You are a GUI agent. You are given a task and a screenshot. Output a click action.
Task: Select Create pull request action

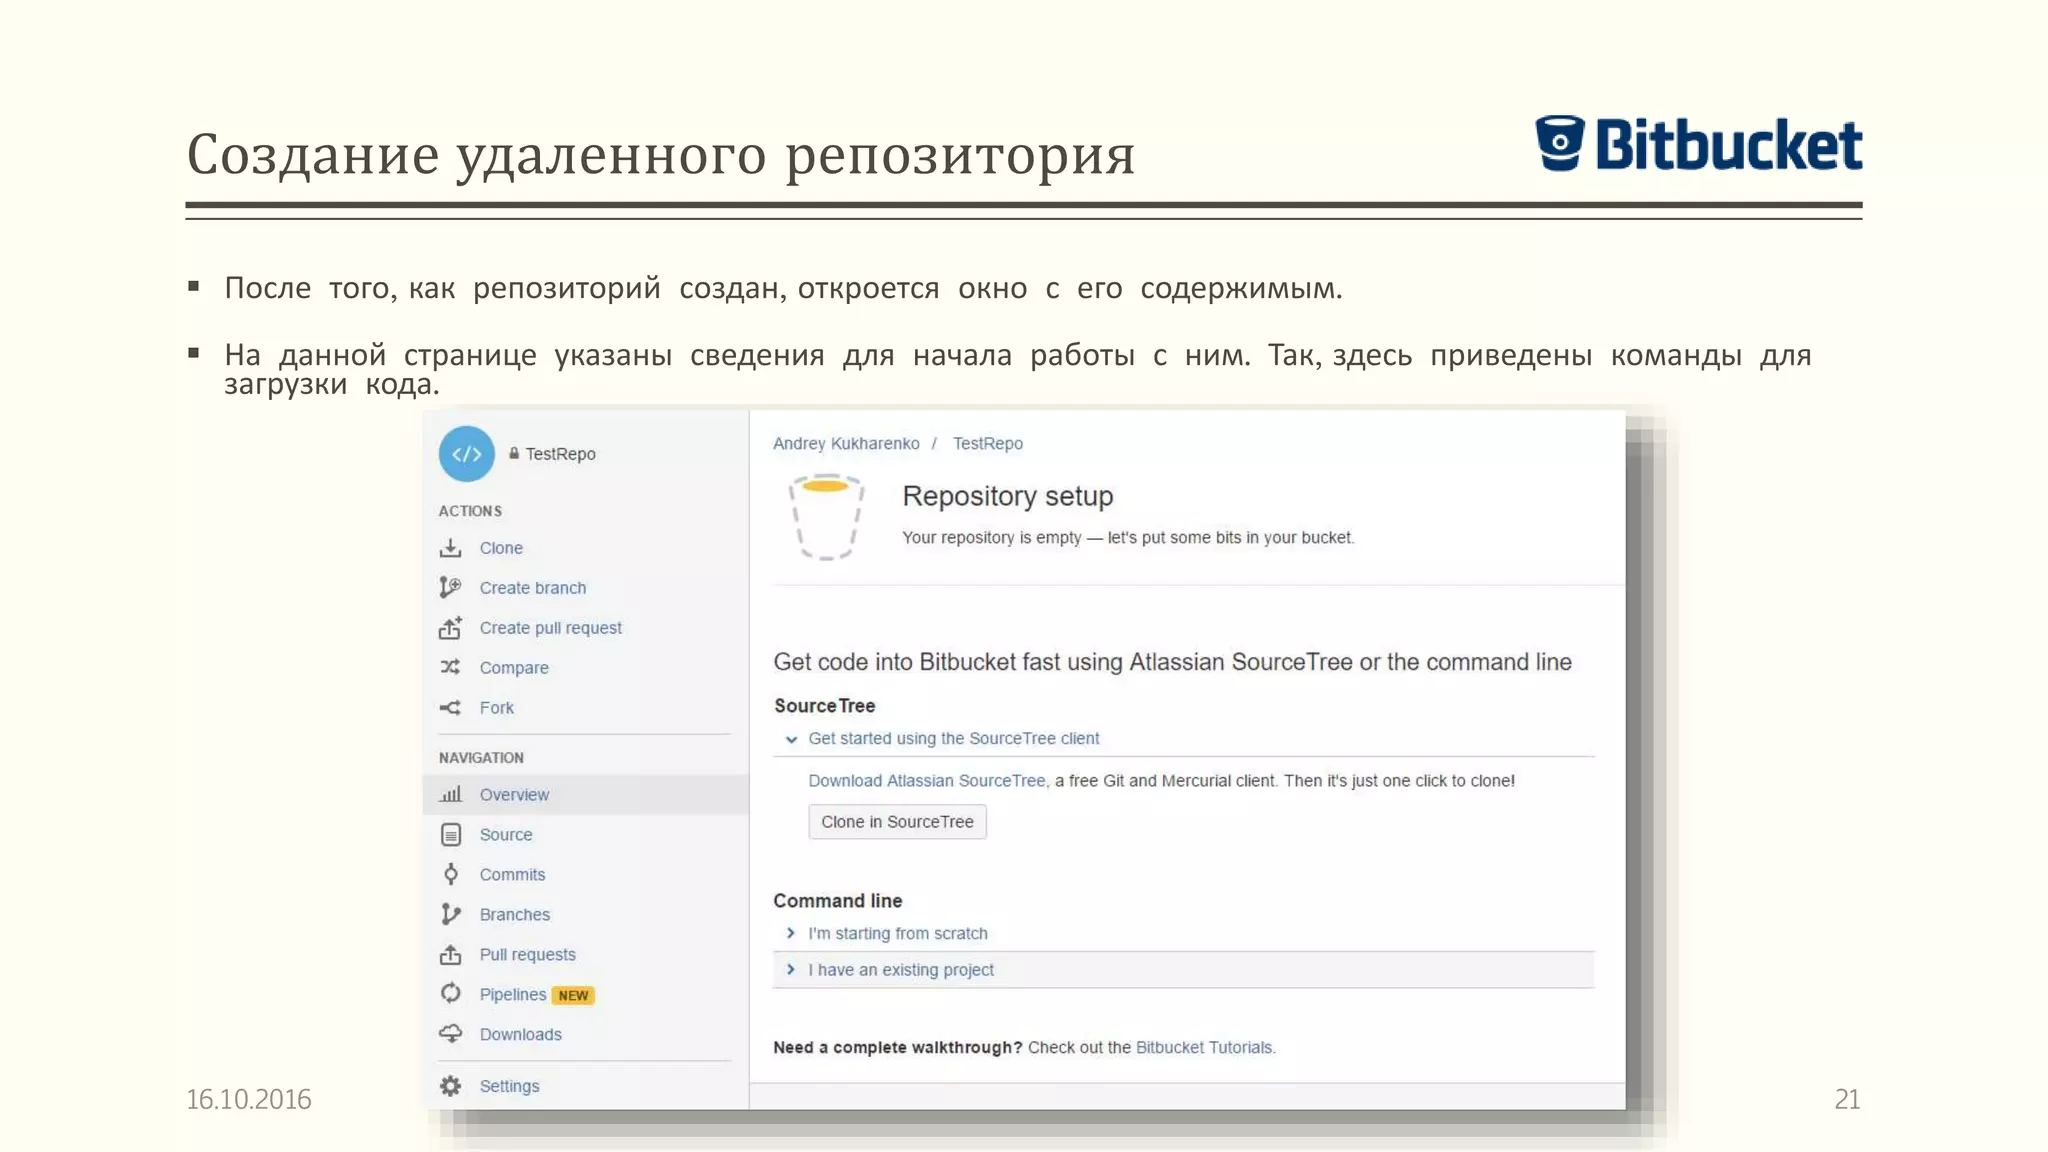[551, 628]
